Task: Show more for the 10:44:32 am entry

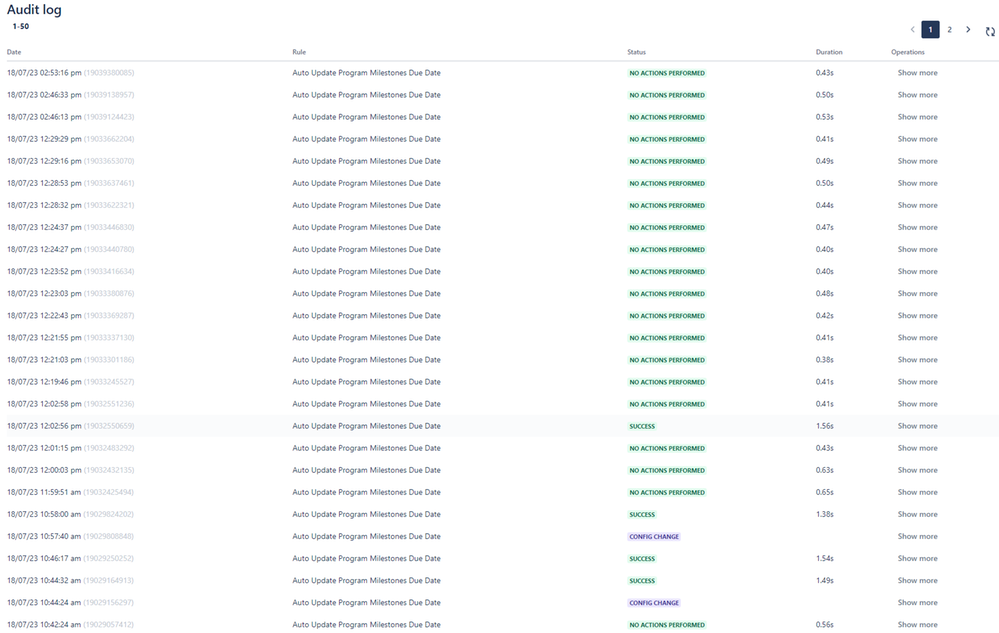Action: [x=917, y=581]
